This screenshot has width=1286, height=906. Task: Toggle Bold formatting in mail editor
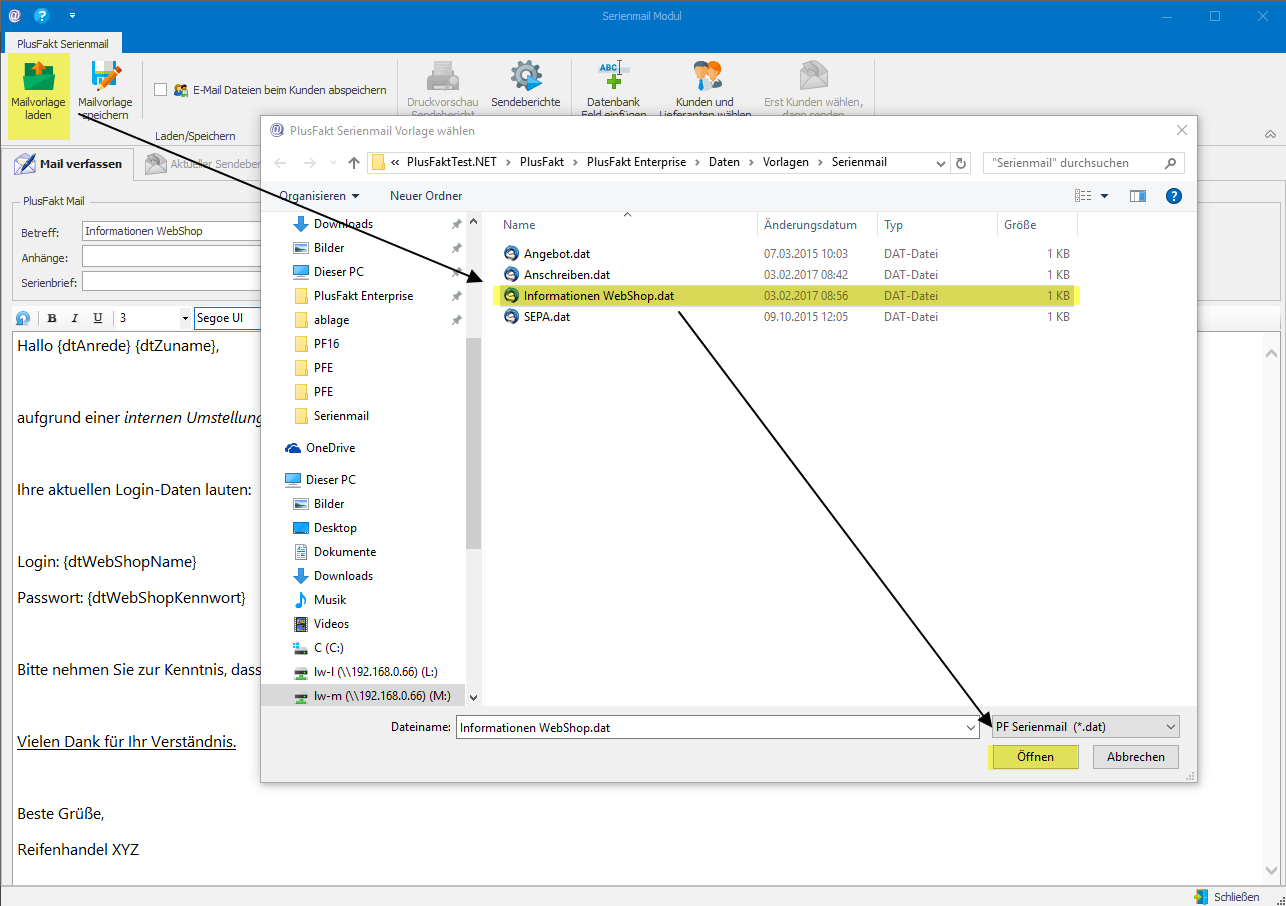[x=51, y=319]
